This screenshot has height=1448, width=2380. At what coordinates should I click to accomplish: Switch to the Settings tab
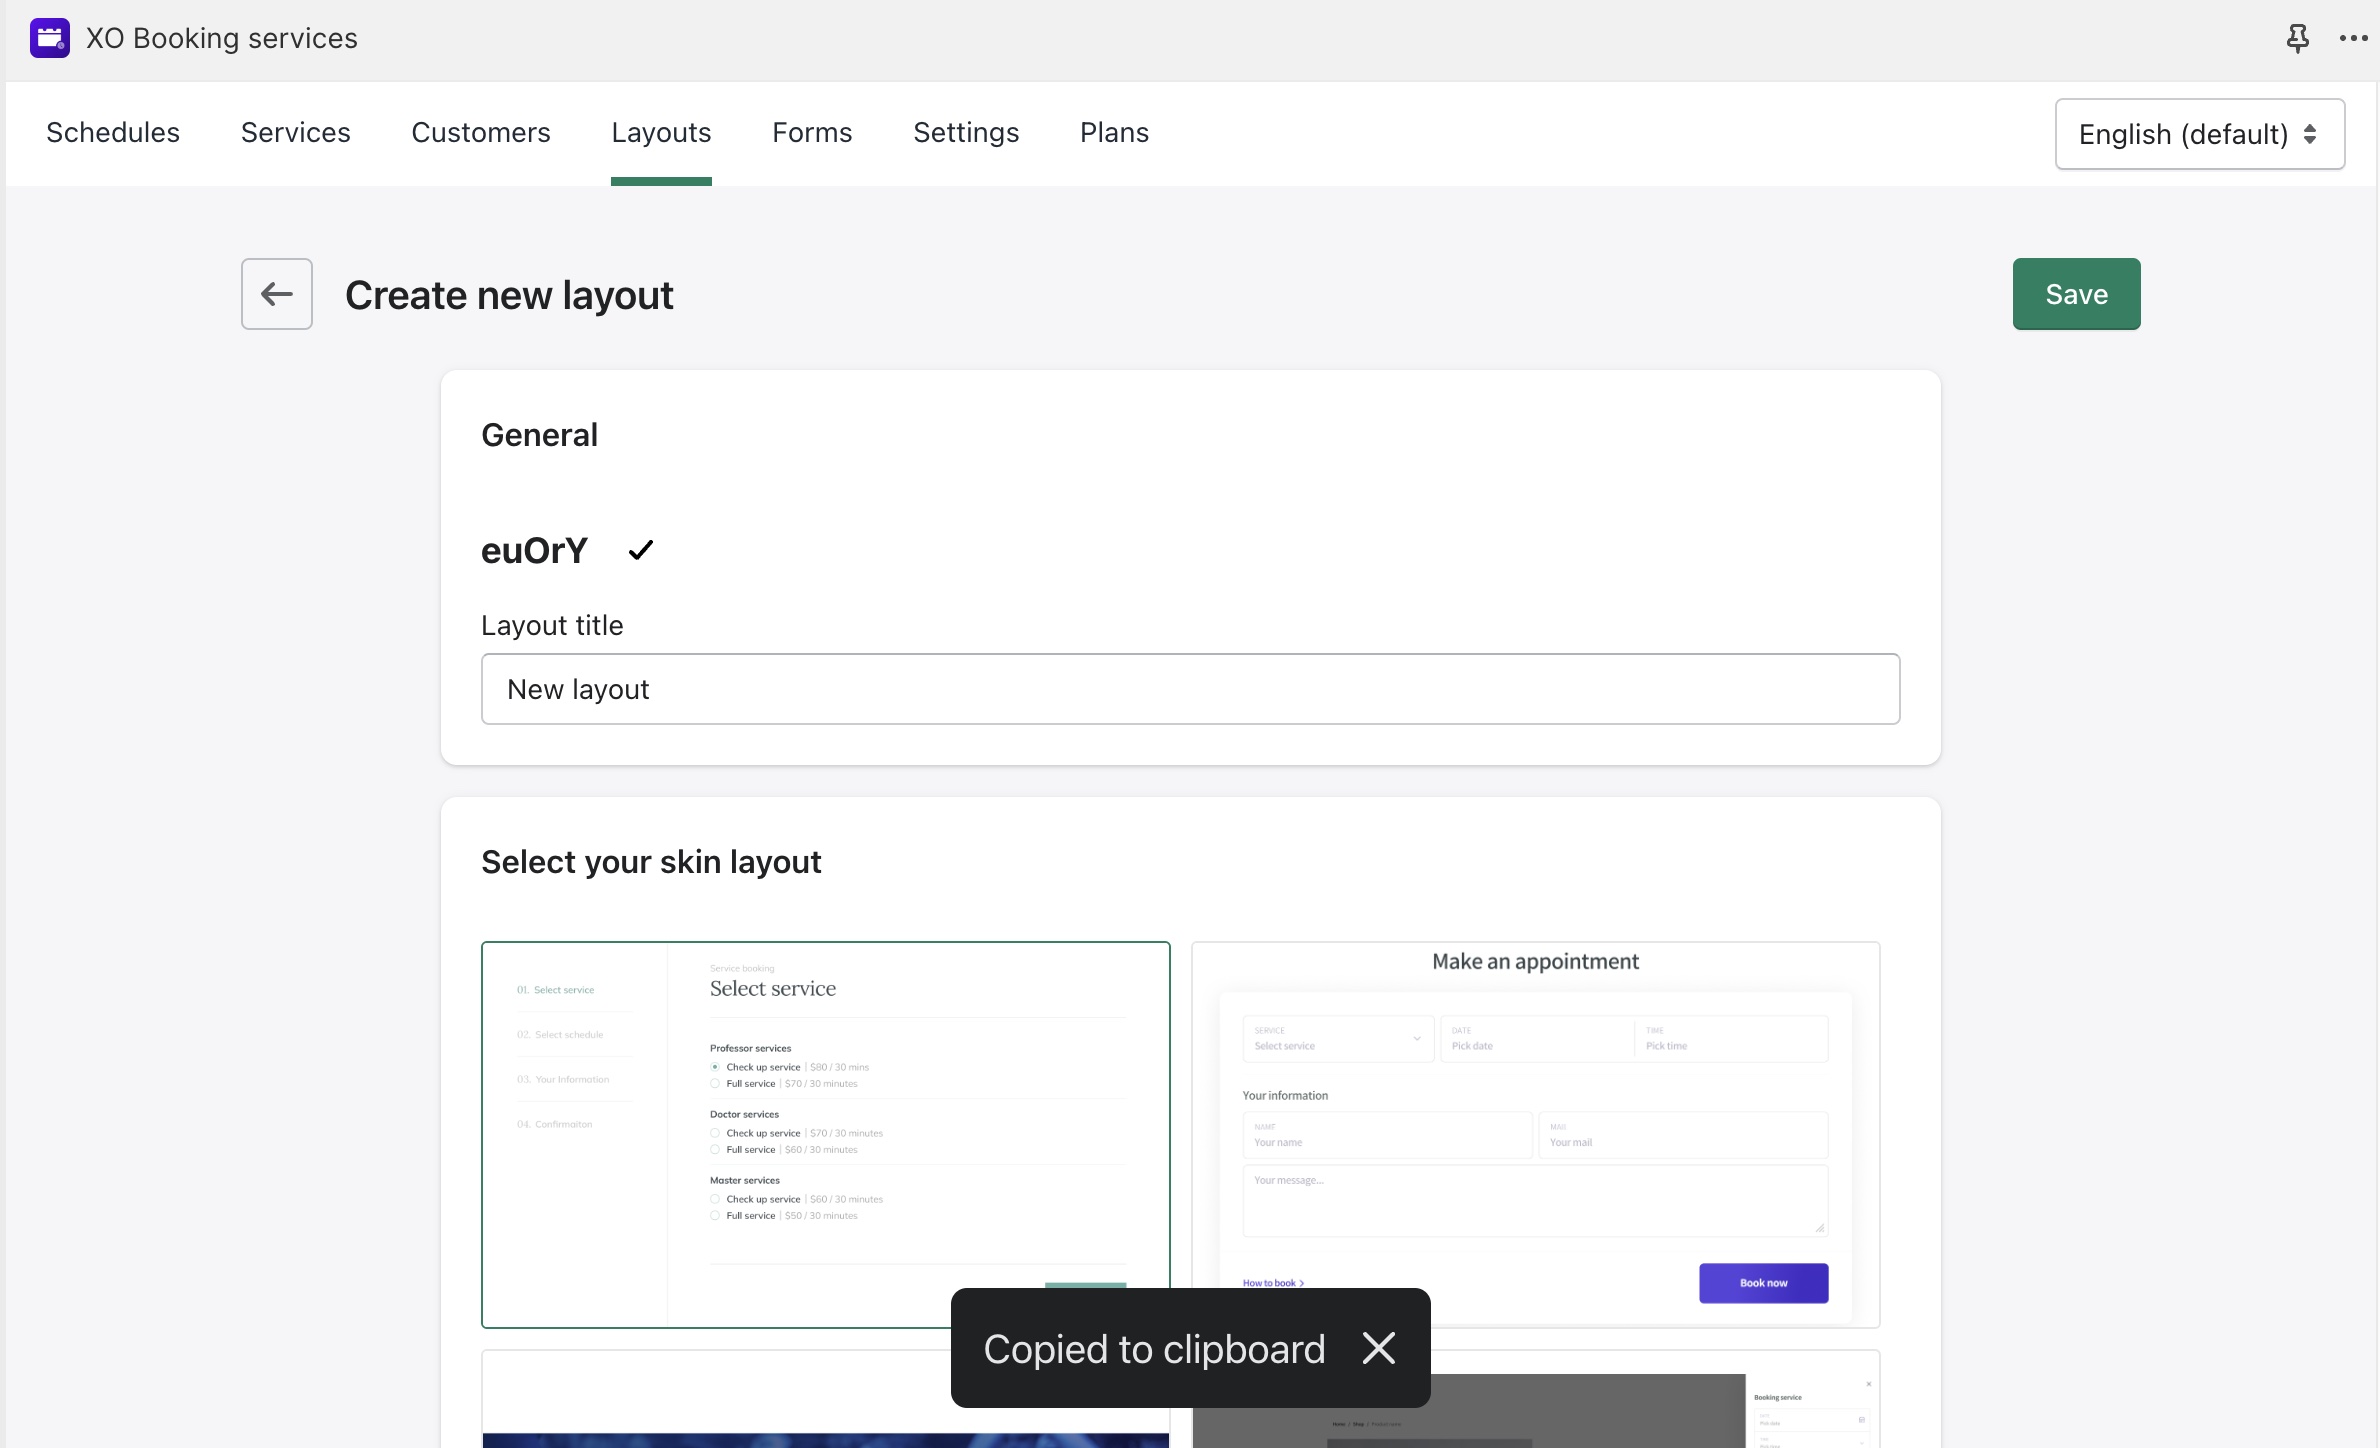965,132
